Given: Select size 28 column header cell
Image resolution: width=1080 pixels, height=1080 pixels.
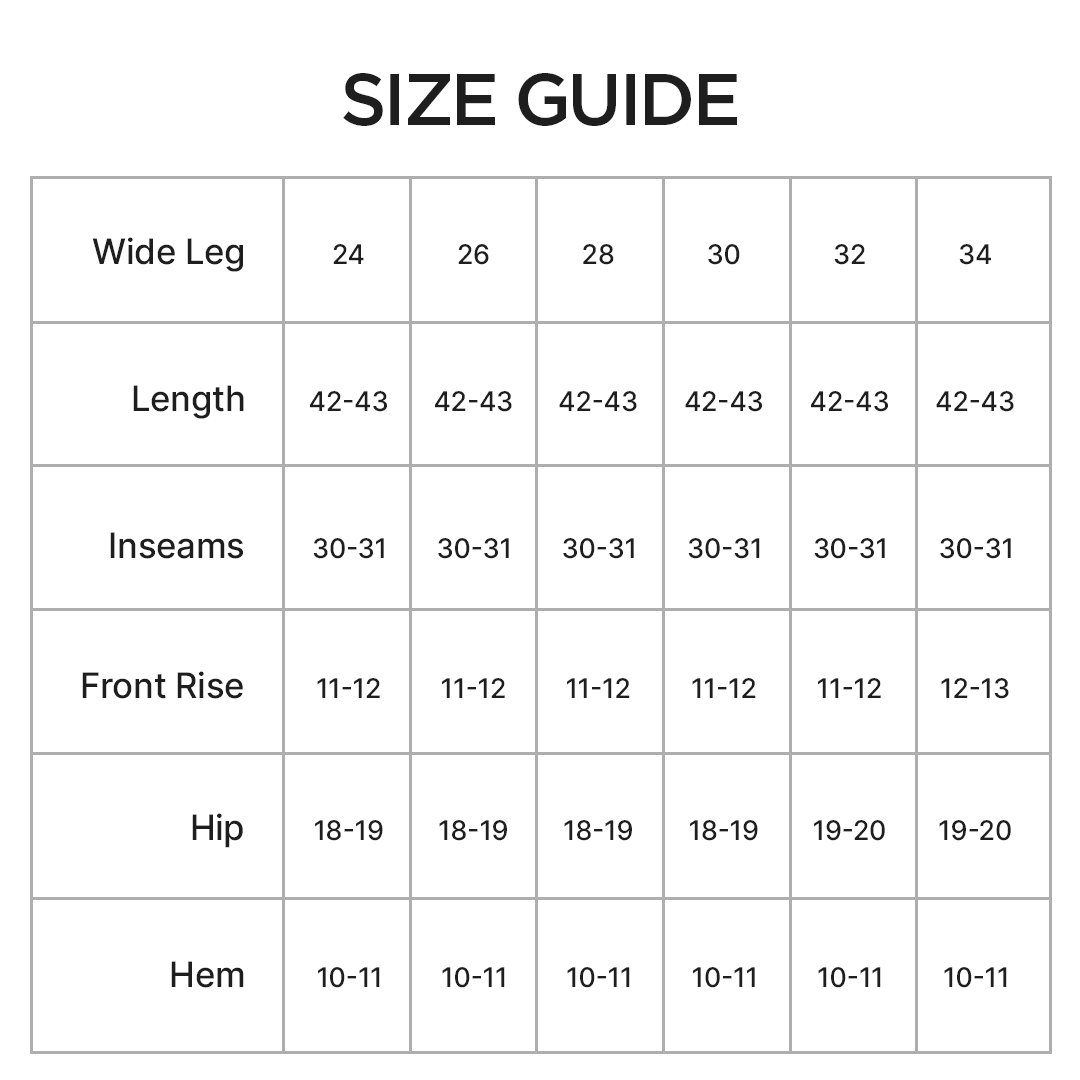Looking at the screenshot, I should pos(598,254).
